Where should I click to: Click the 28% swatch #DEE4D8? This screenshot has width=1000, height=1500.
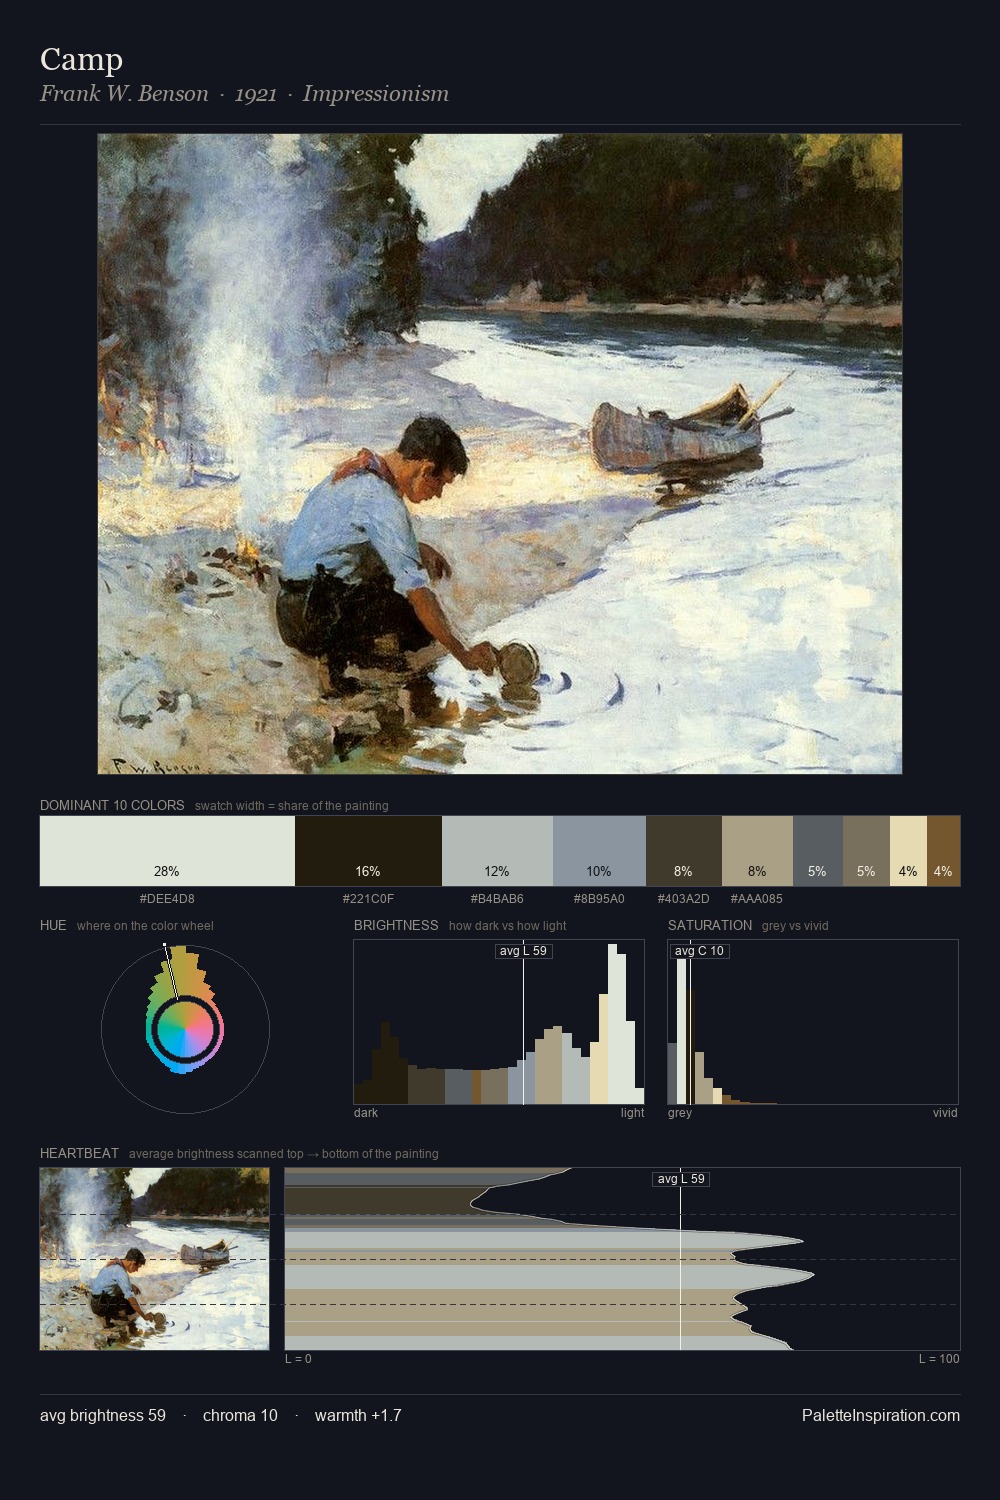click(167, 851)
